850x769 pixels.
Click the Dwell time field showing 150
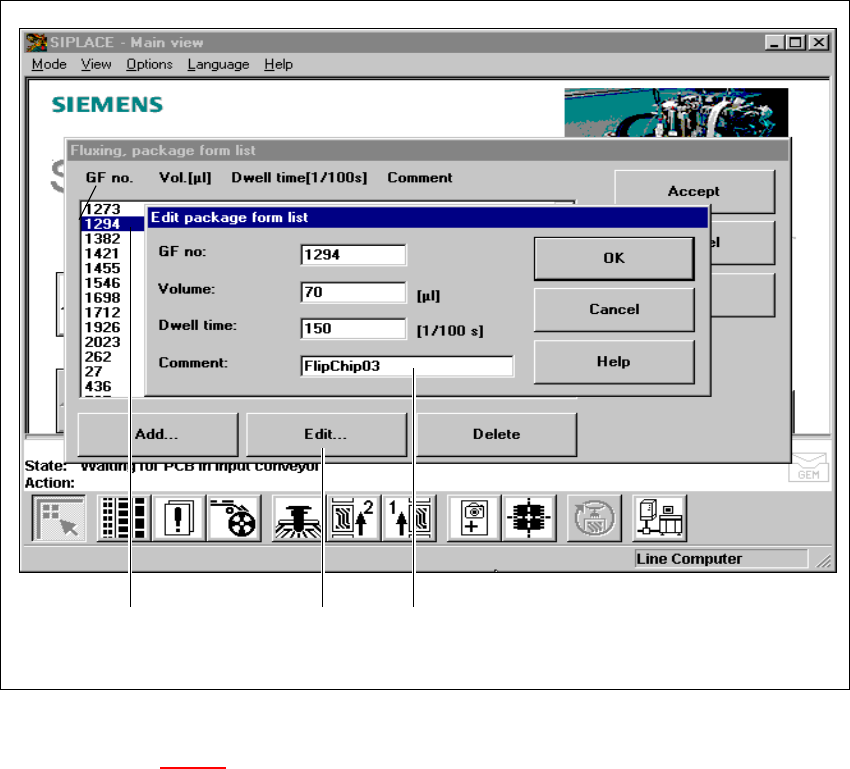[x=353, y=328]
